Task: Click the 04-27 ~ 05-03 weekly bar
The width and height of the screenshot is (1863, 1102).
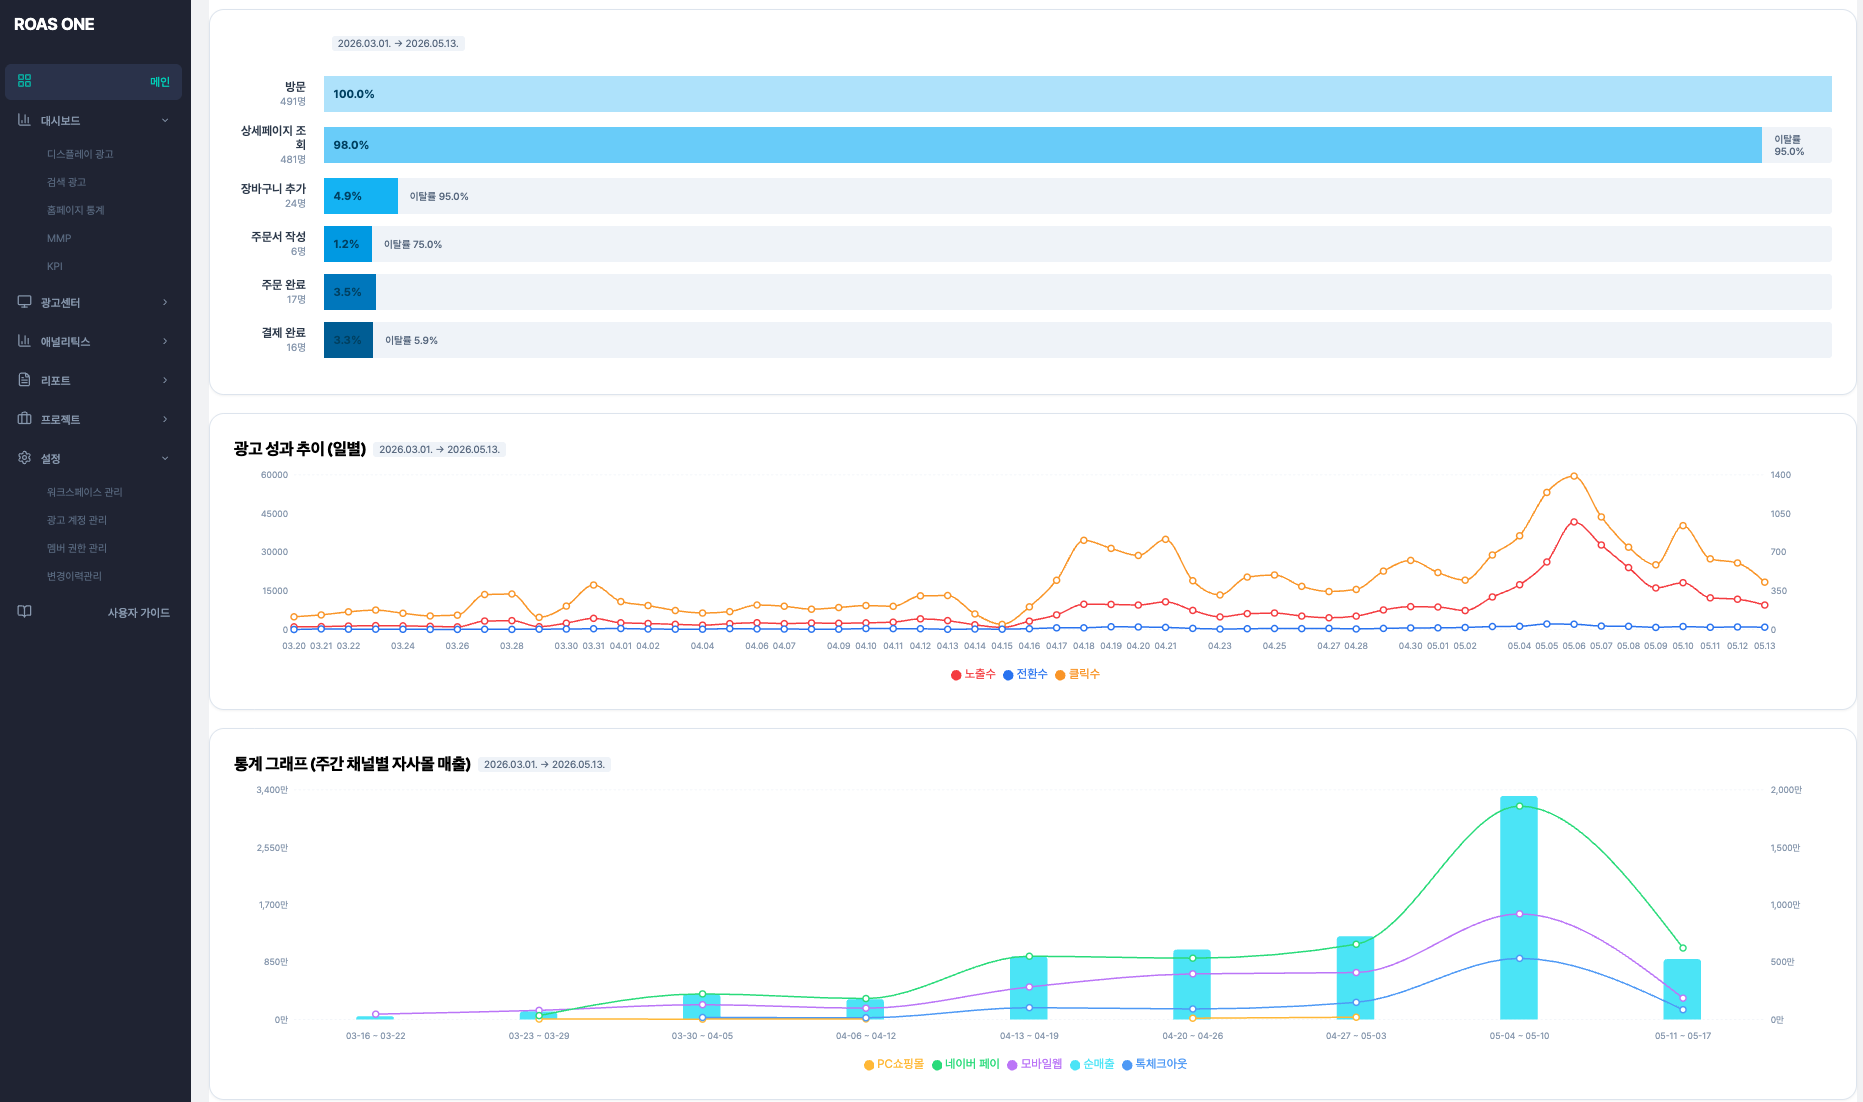Action: (x=1355, y=978)
